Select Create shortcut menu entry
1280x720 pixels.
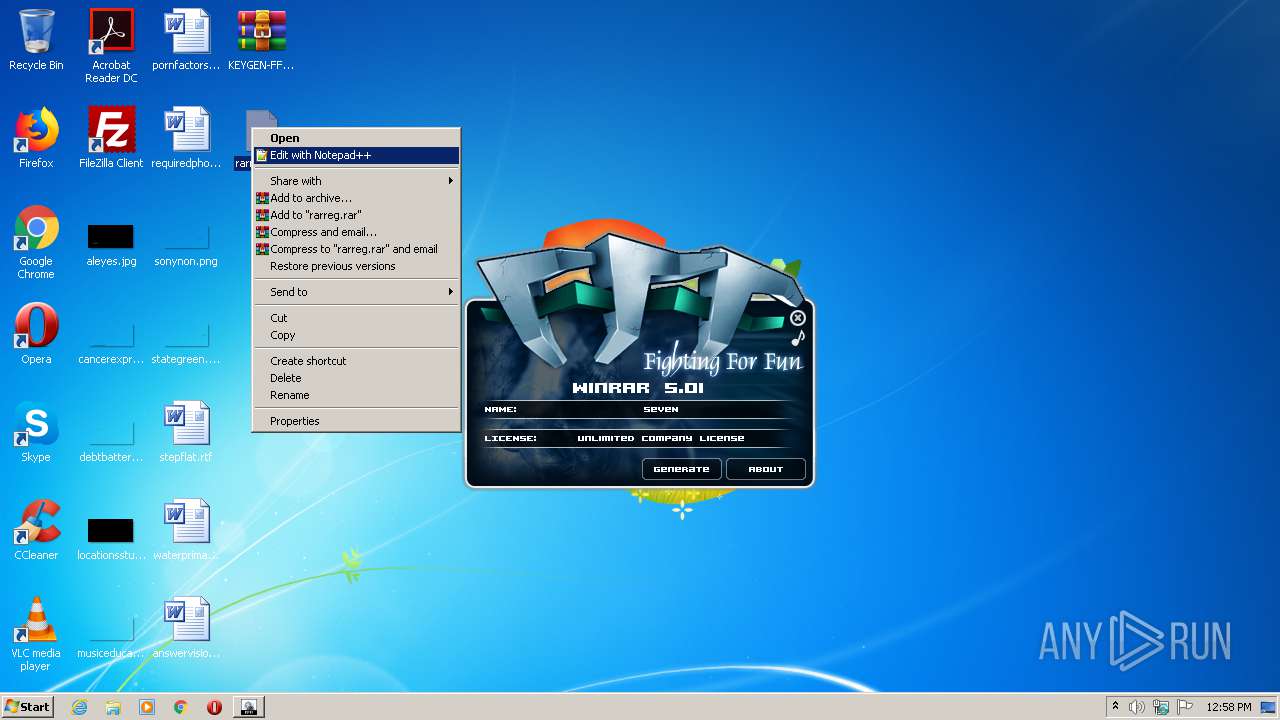point(356,361)
